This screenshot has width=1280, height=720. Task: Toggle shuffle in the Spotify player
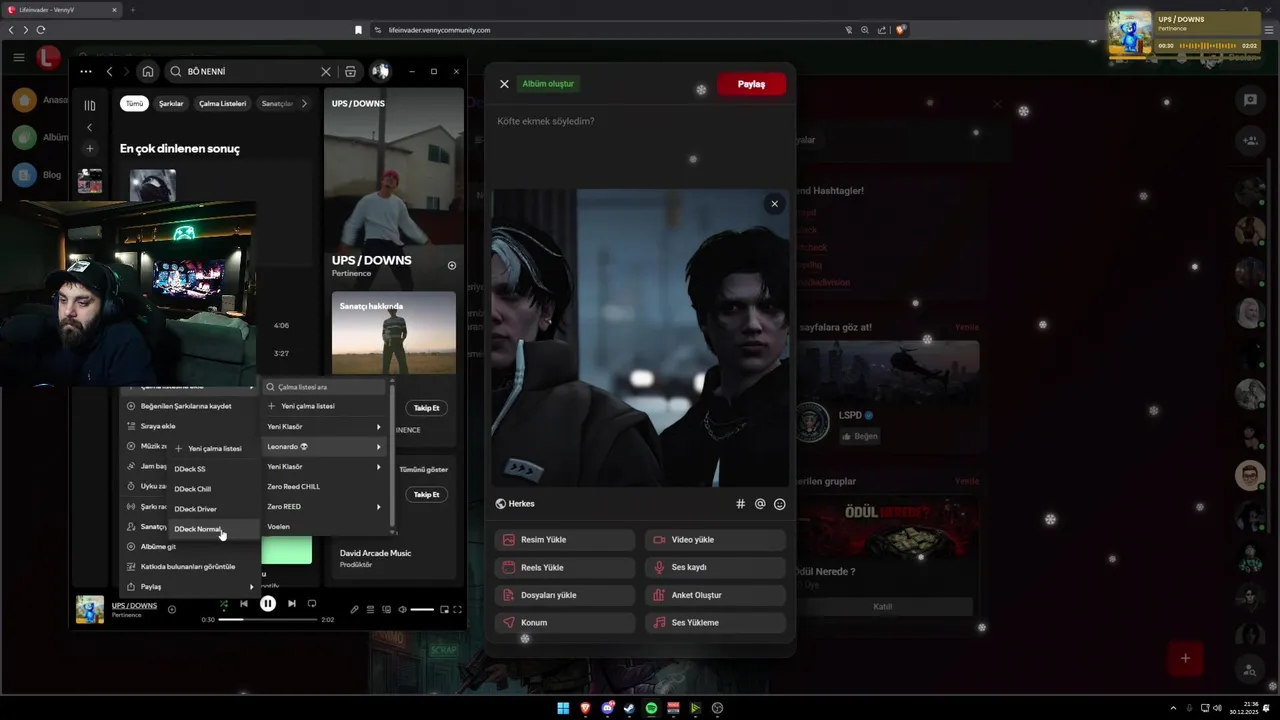[x=224, y=604]
